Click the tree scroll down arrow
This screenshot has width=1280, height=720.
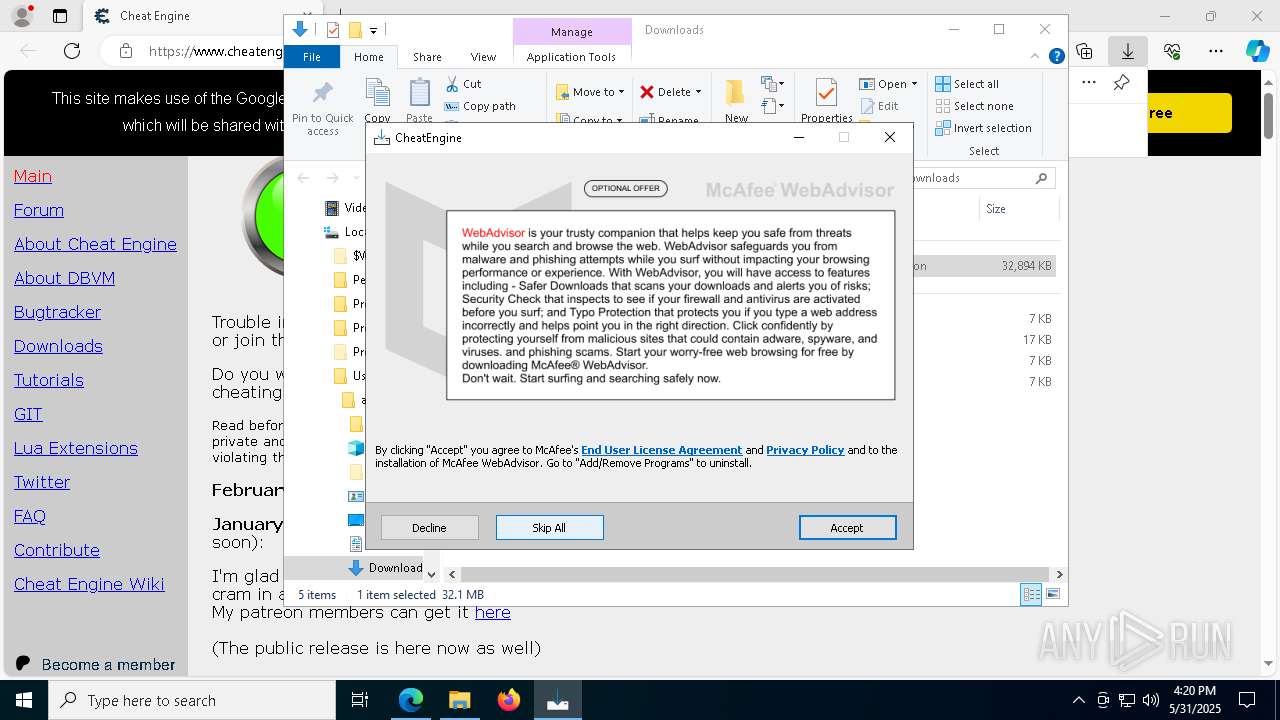pyautogui.click(x=432, y=574)
